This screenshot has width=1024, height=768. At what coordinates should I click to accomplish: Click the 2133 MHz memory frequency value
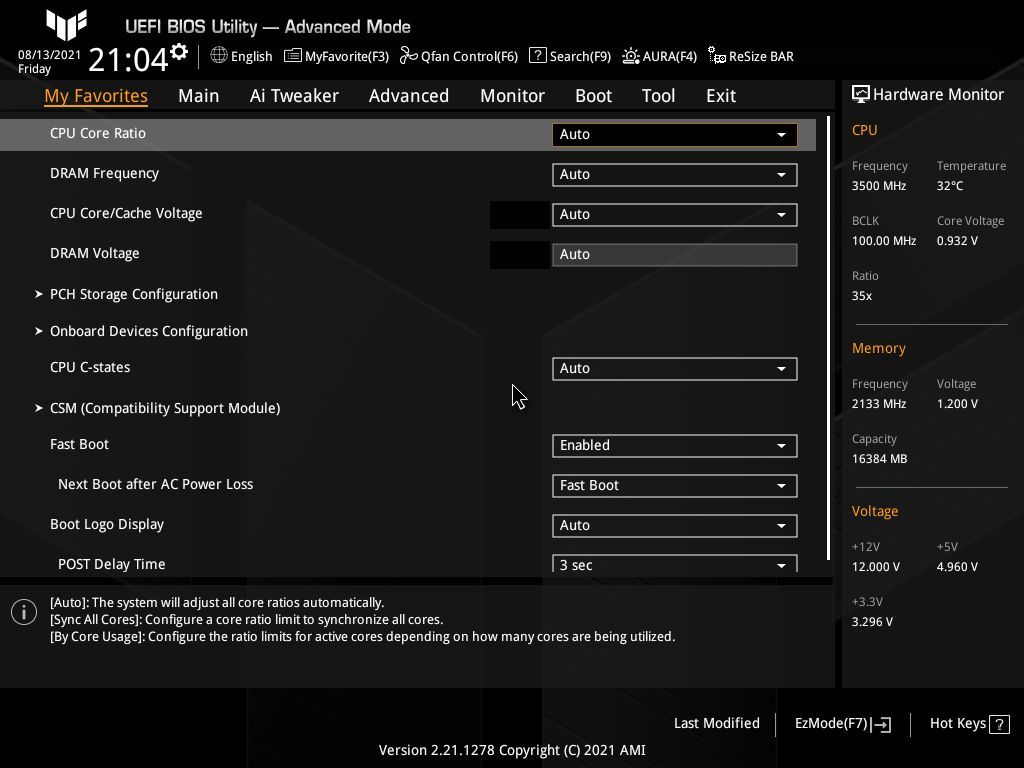tap(879, 404)
